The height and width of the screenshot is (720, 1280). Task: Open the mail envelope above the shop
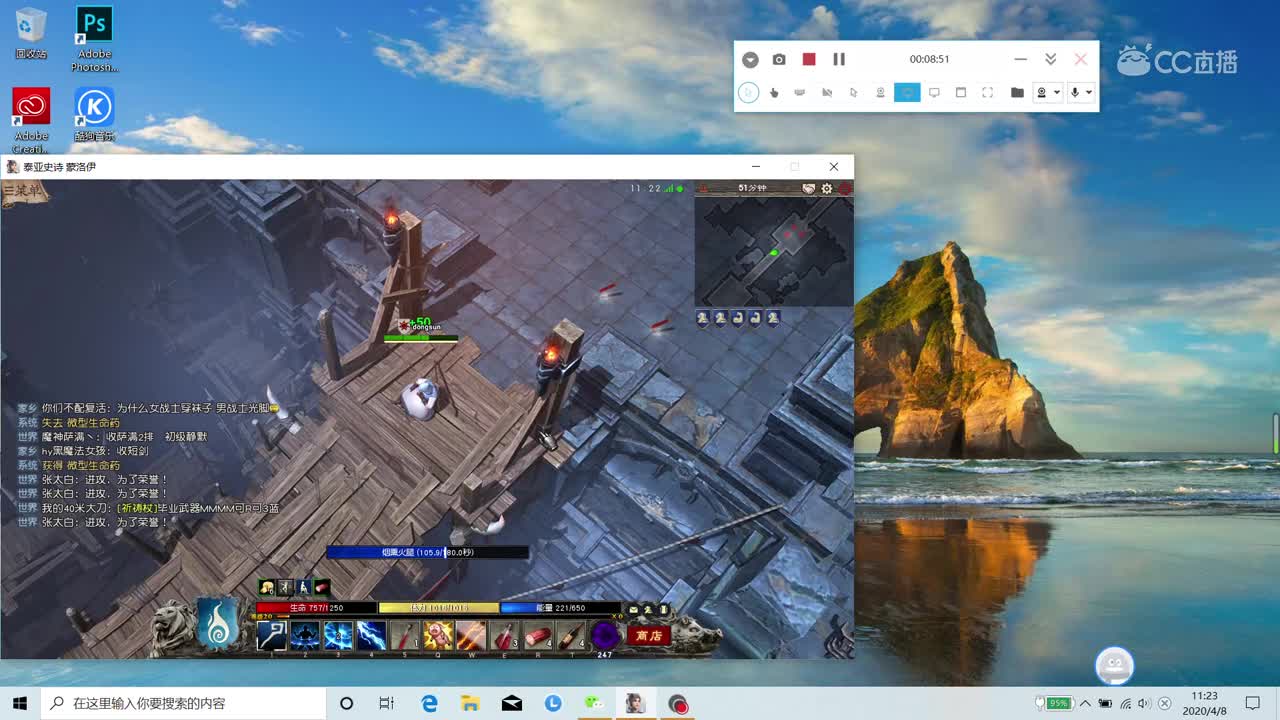coord(633,608)
